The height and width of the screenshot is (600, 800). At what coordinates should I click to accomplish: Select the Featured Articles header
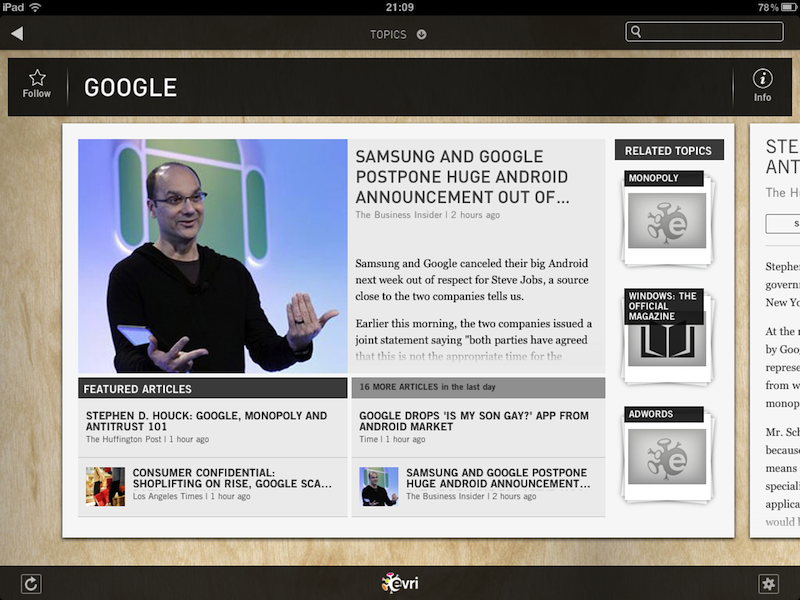tap(213, 388)
